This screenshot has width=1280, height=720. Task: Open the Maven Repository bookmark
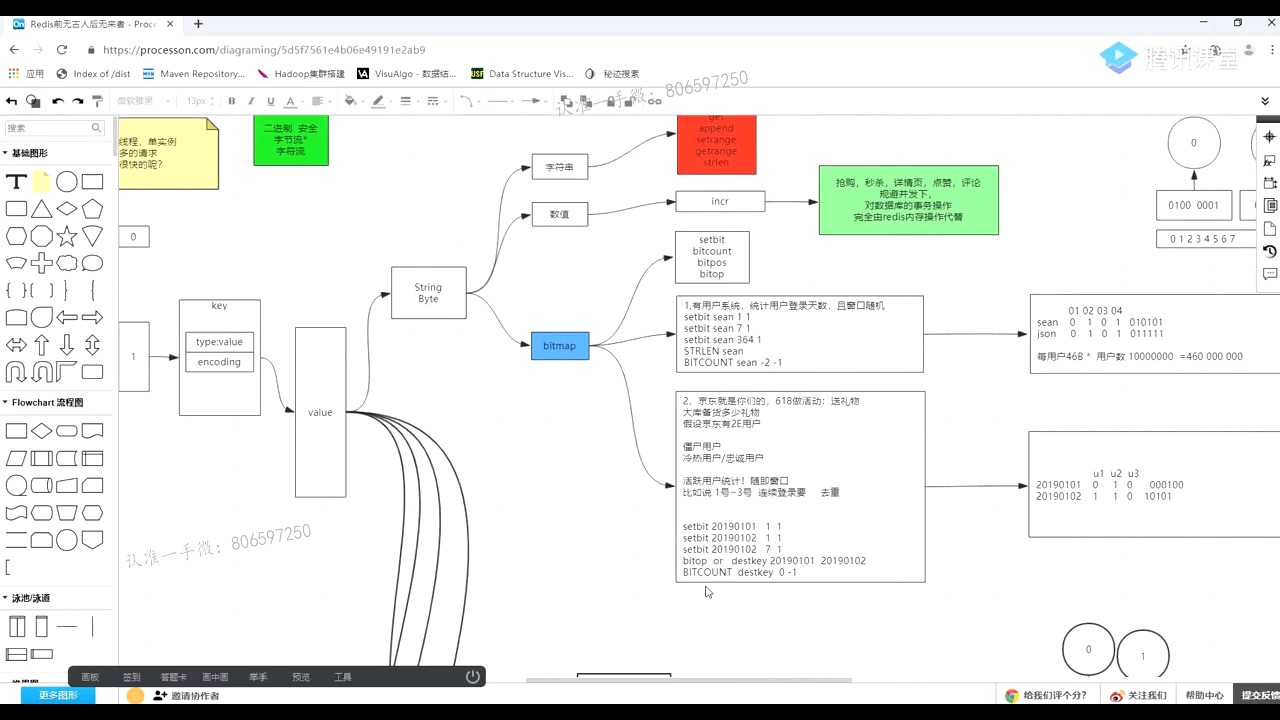(x=194, y=74)
